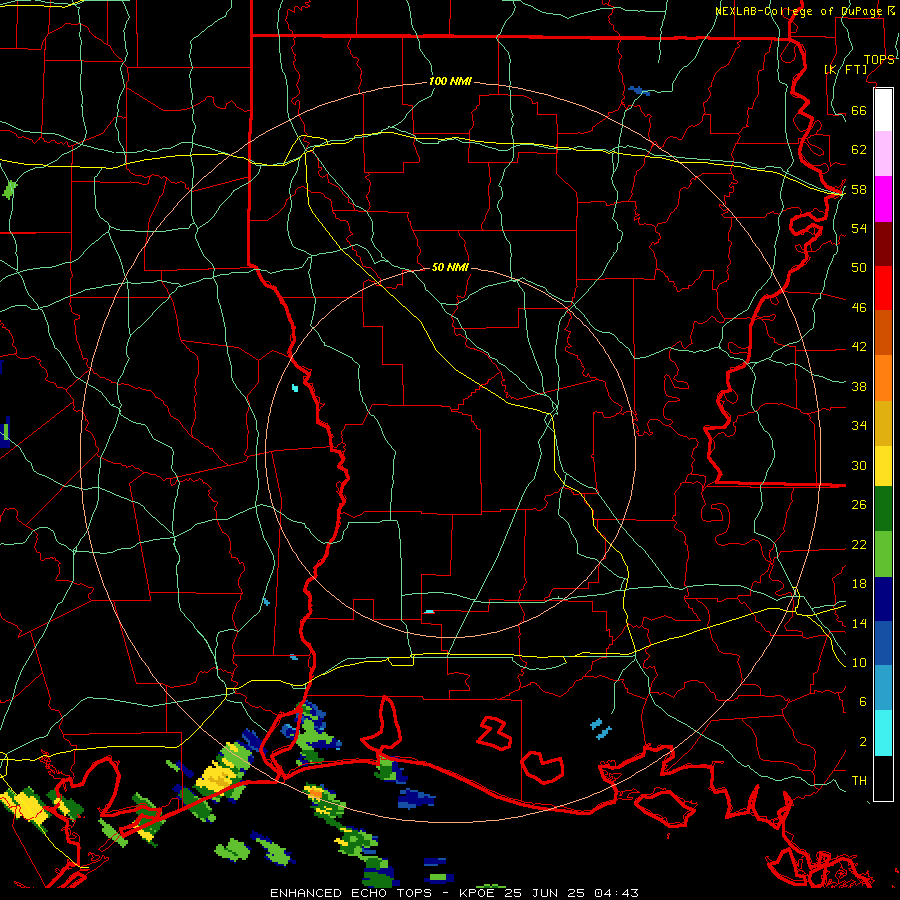Viewport: 900px width, 900px height.
Task: Click the navy blue legend swatch near 18
Action: [x=883, y=599]
